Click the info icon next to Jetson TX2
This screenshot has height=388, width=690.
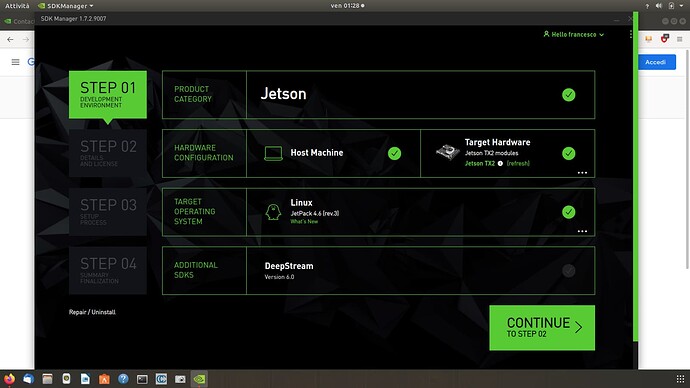point(500,163)
